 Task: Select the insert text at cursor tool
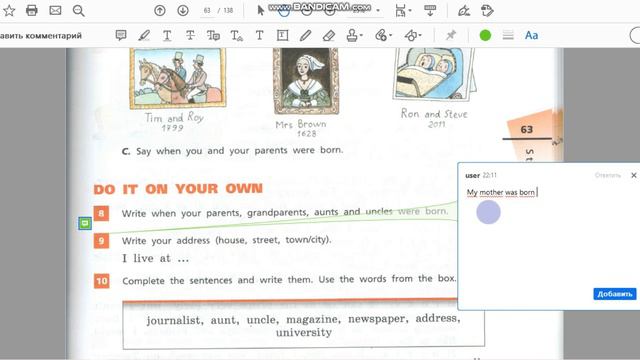coord(237,36)
